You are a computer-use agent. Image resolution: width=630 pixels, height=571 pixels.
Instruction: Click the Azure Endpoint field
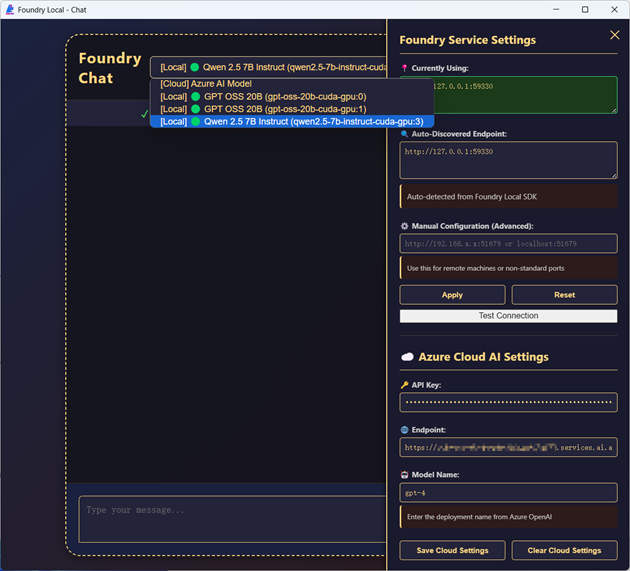click(508, 448)
